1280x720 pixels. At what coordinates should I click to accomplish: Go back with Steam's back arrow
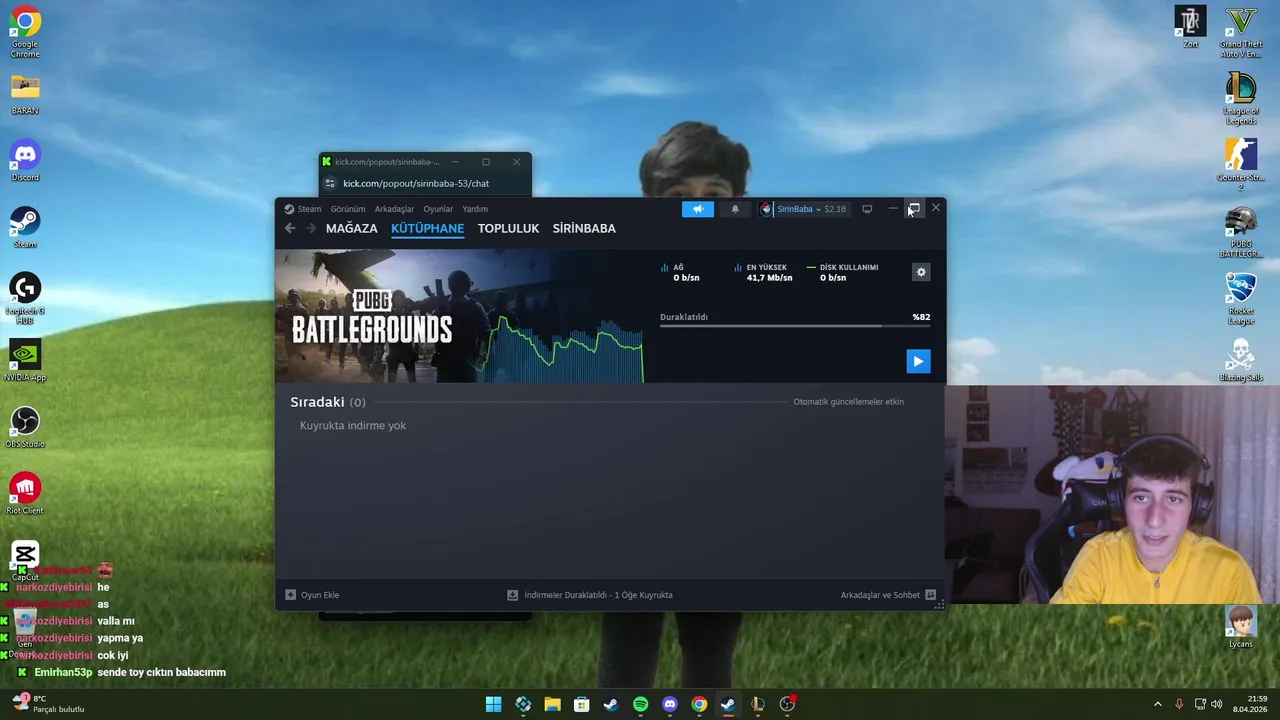tap(290, 228)
